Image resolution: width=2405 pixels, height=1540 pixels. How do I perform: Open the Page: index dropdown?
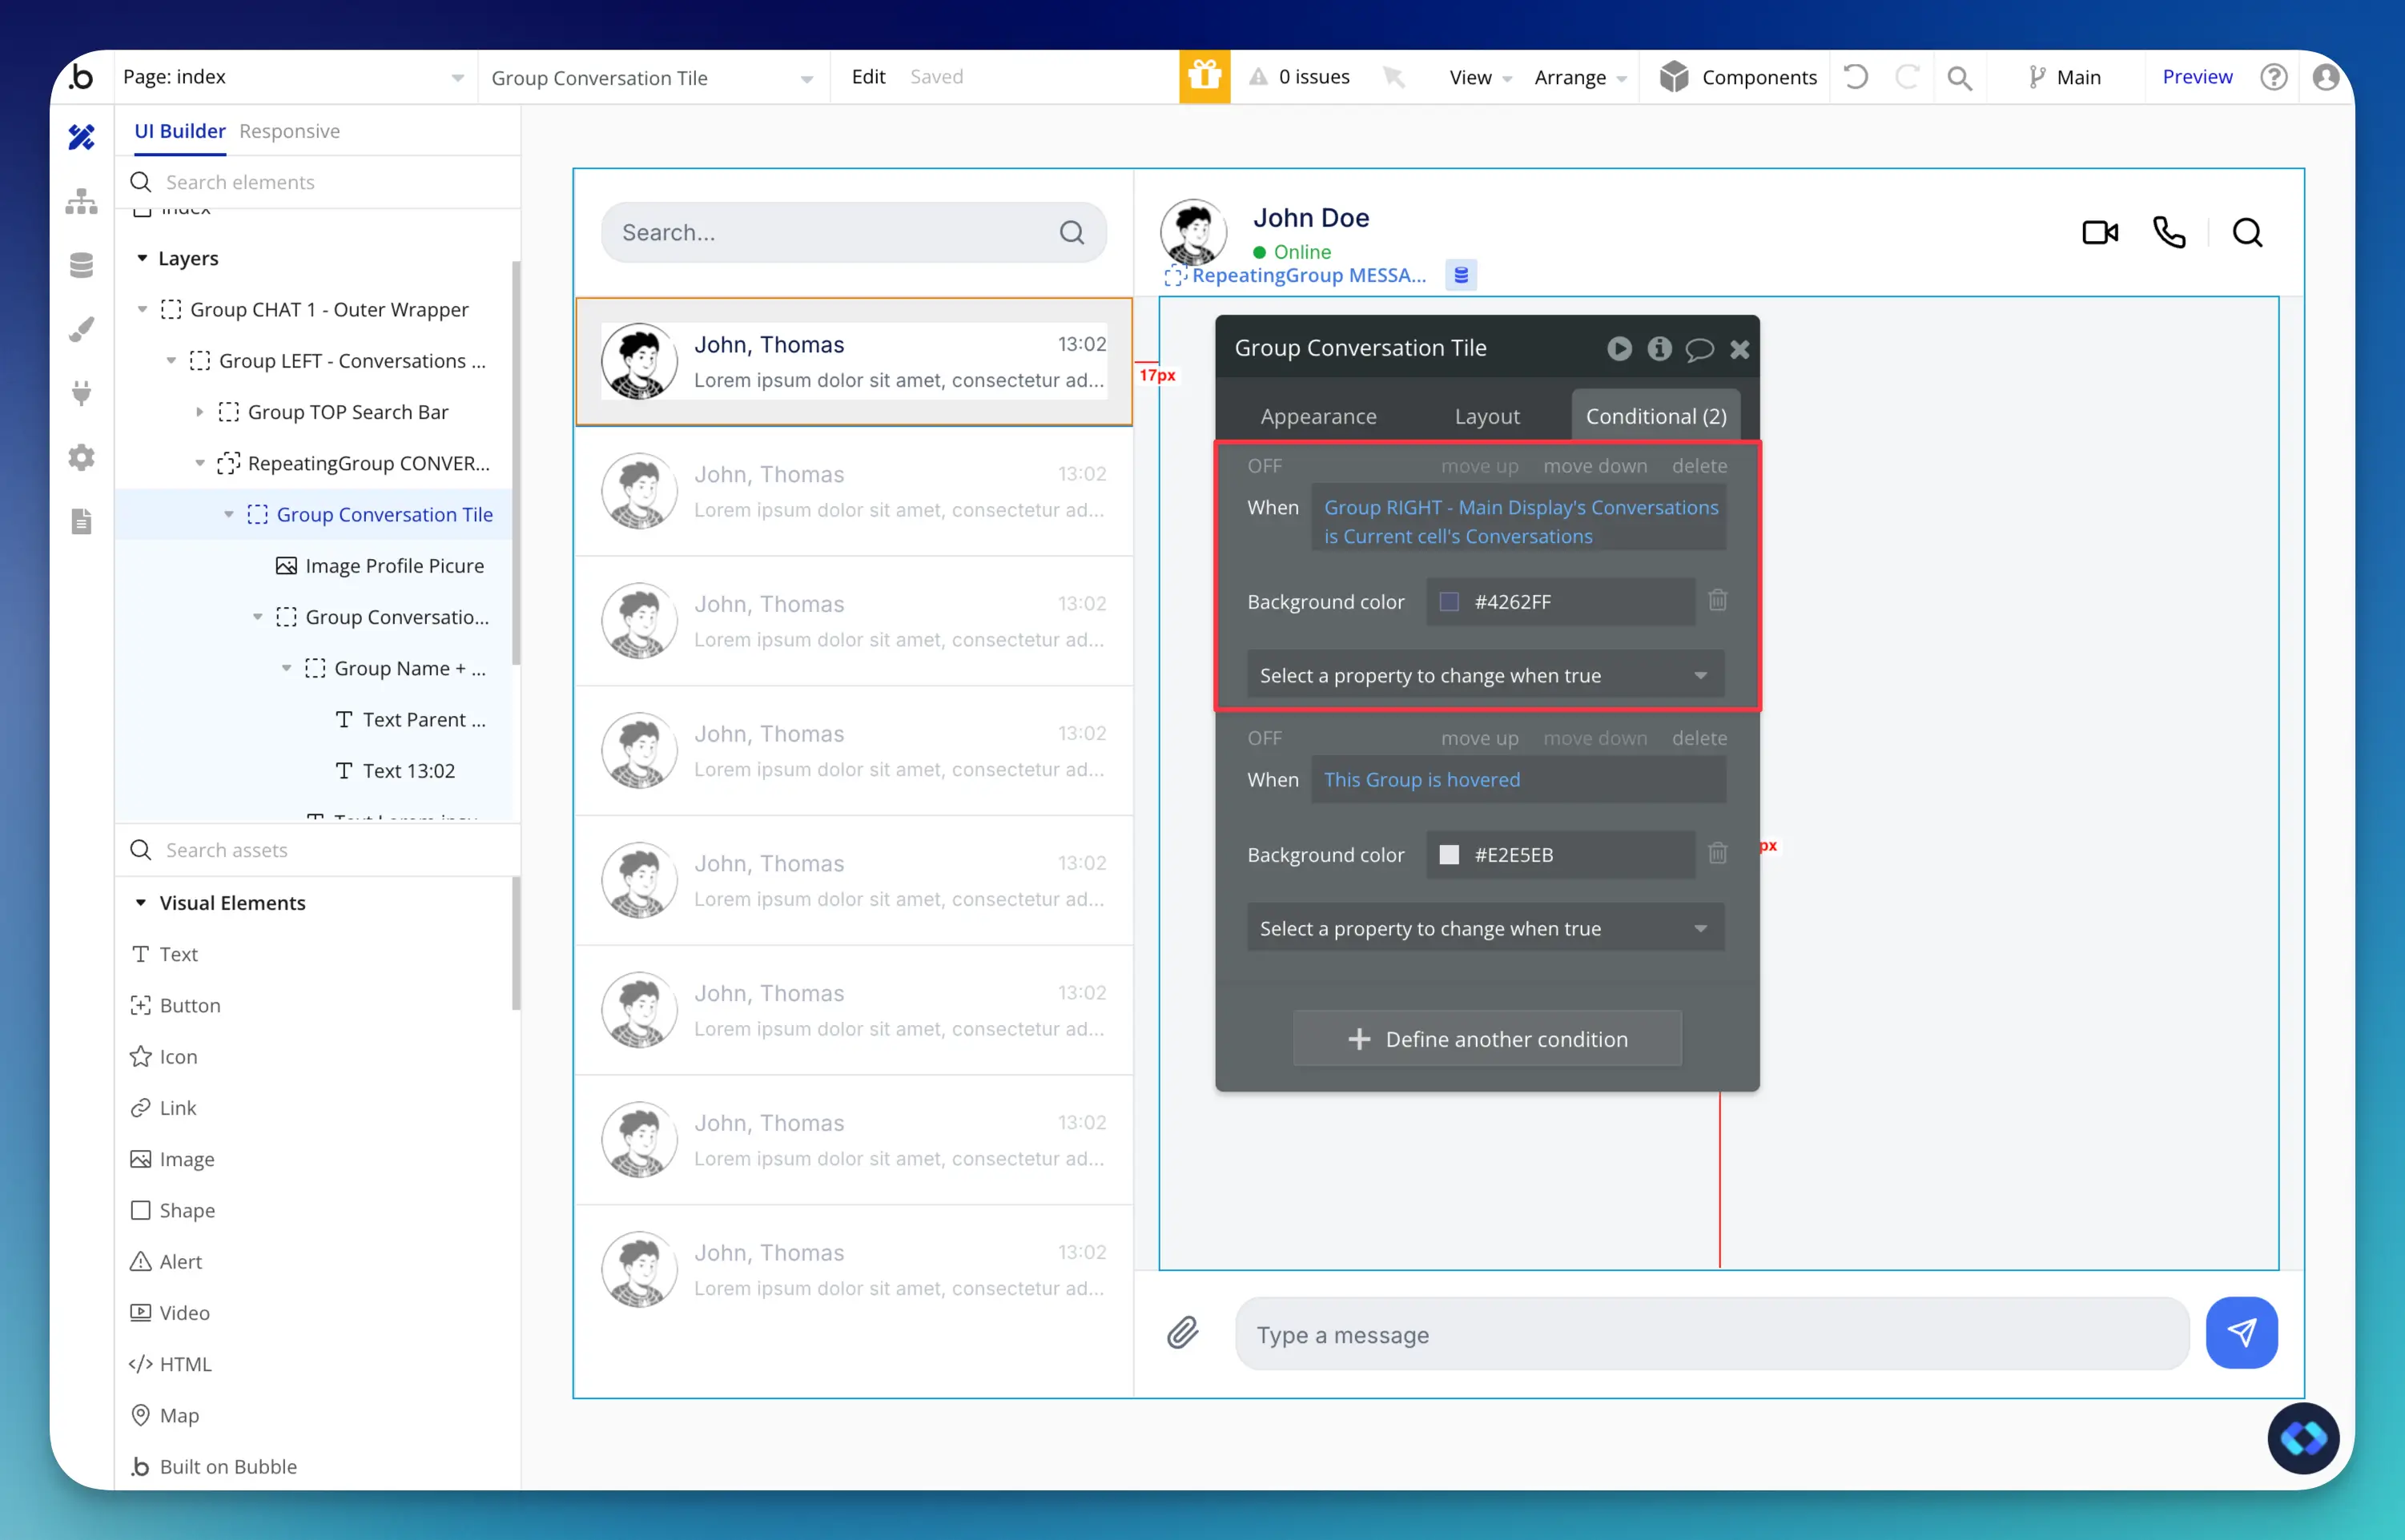(x=294, y=77)
